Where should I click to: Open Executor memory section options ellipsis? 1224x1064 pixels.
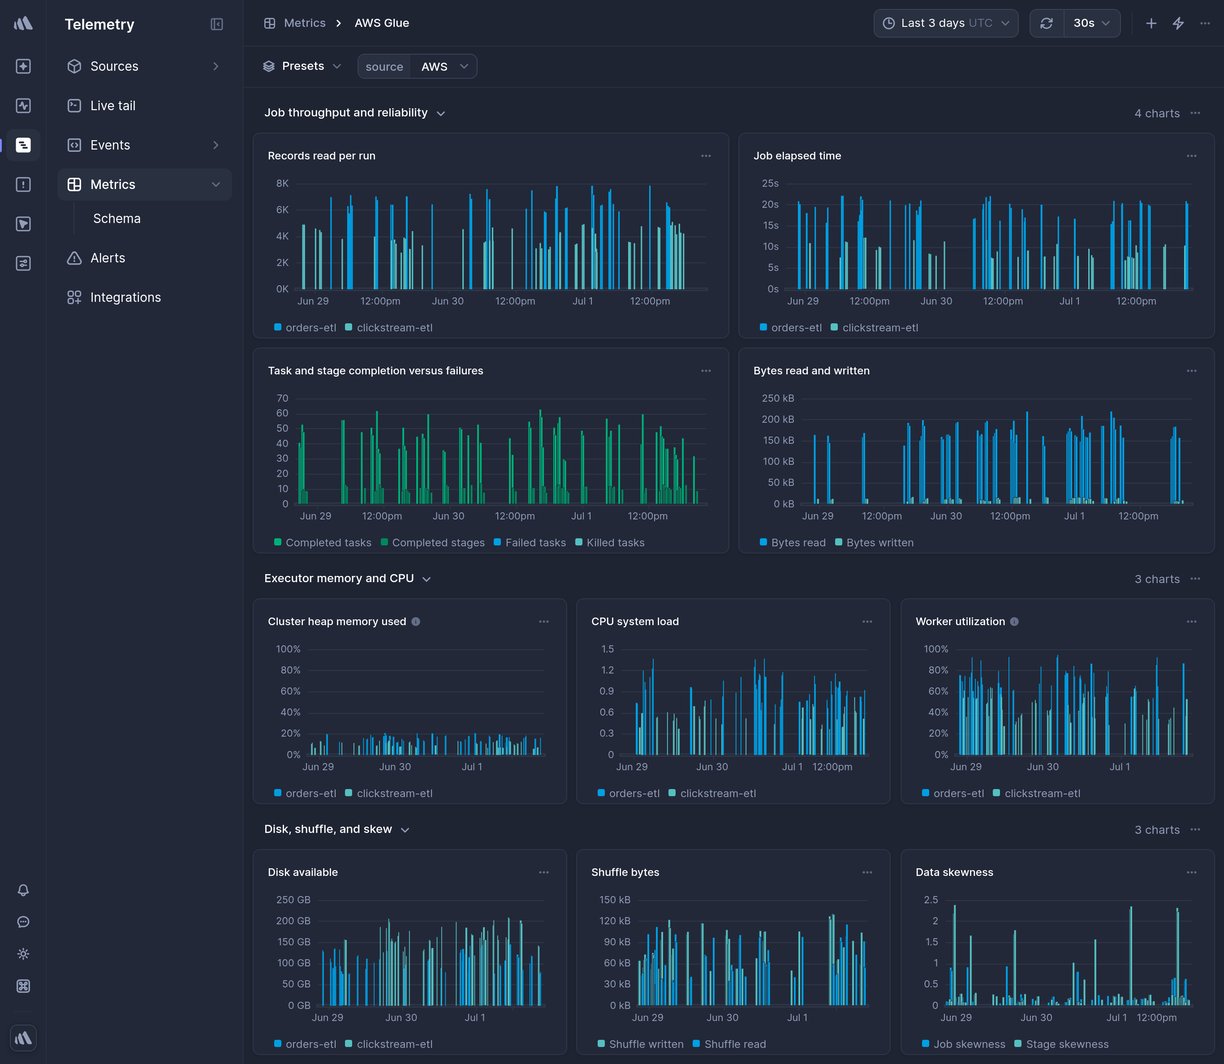pyautogui.click(x=1195, y=579)
